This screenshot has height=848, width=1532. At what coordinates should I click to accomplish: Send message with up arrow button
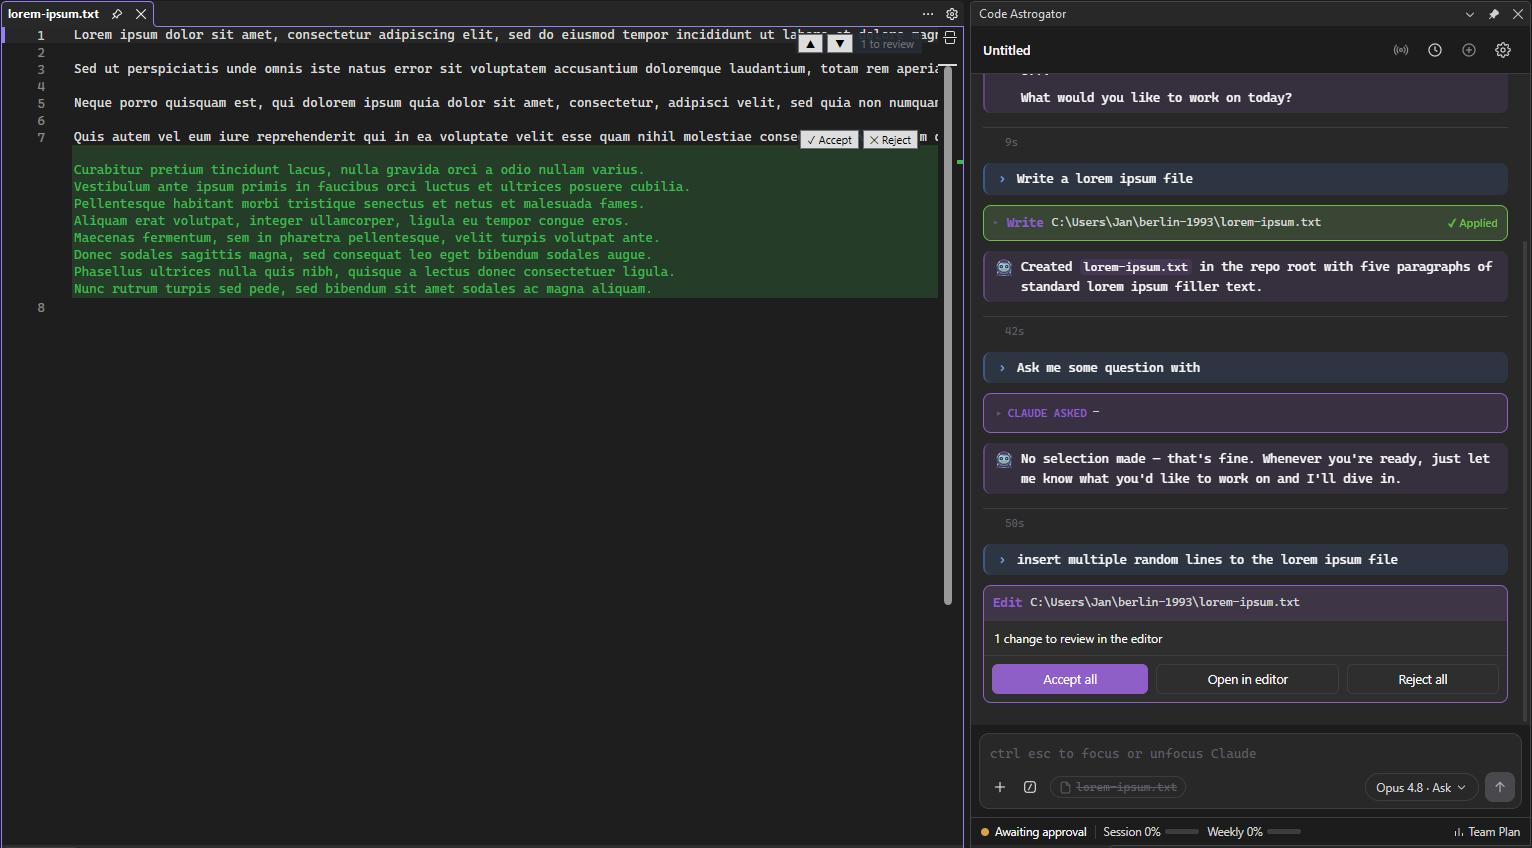tap(1500, 787)
